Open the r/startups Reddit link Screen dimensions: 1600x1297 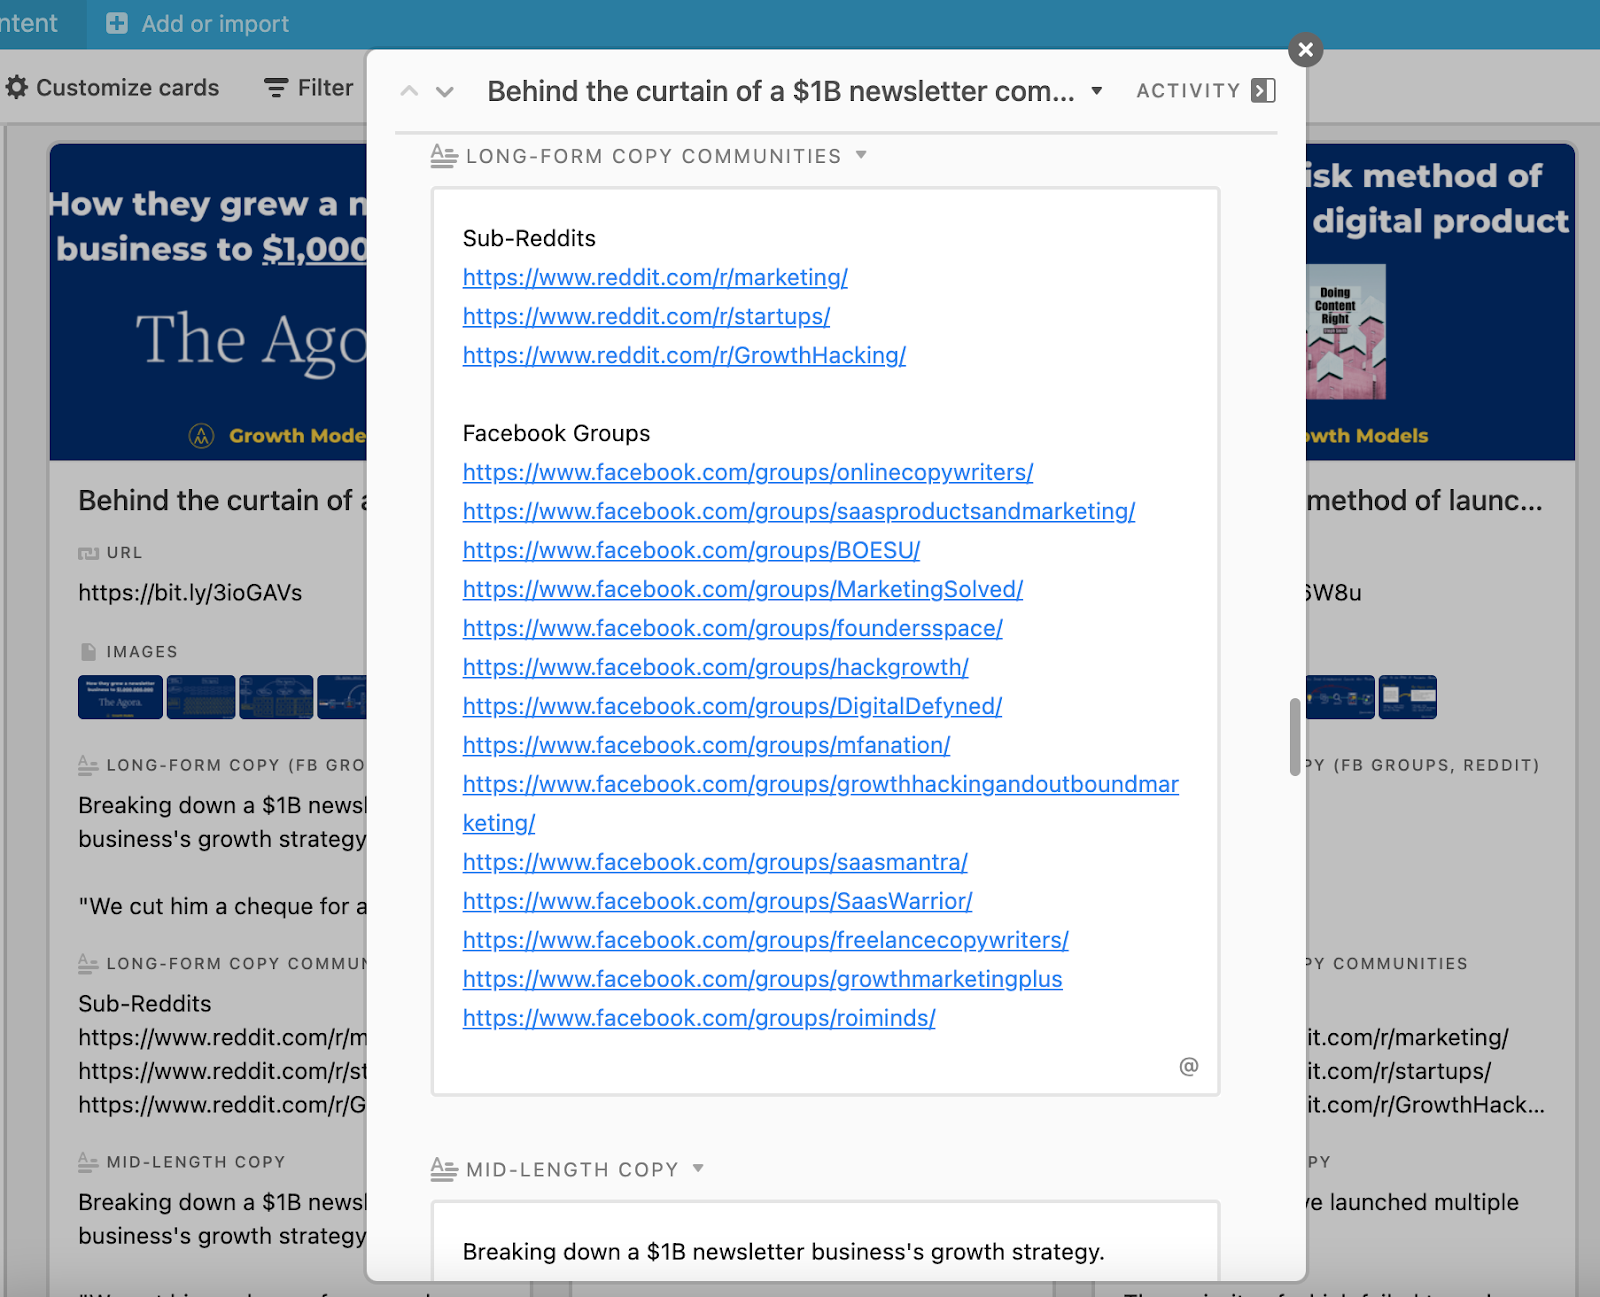tap(646, 316)
